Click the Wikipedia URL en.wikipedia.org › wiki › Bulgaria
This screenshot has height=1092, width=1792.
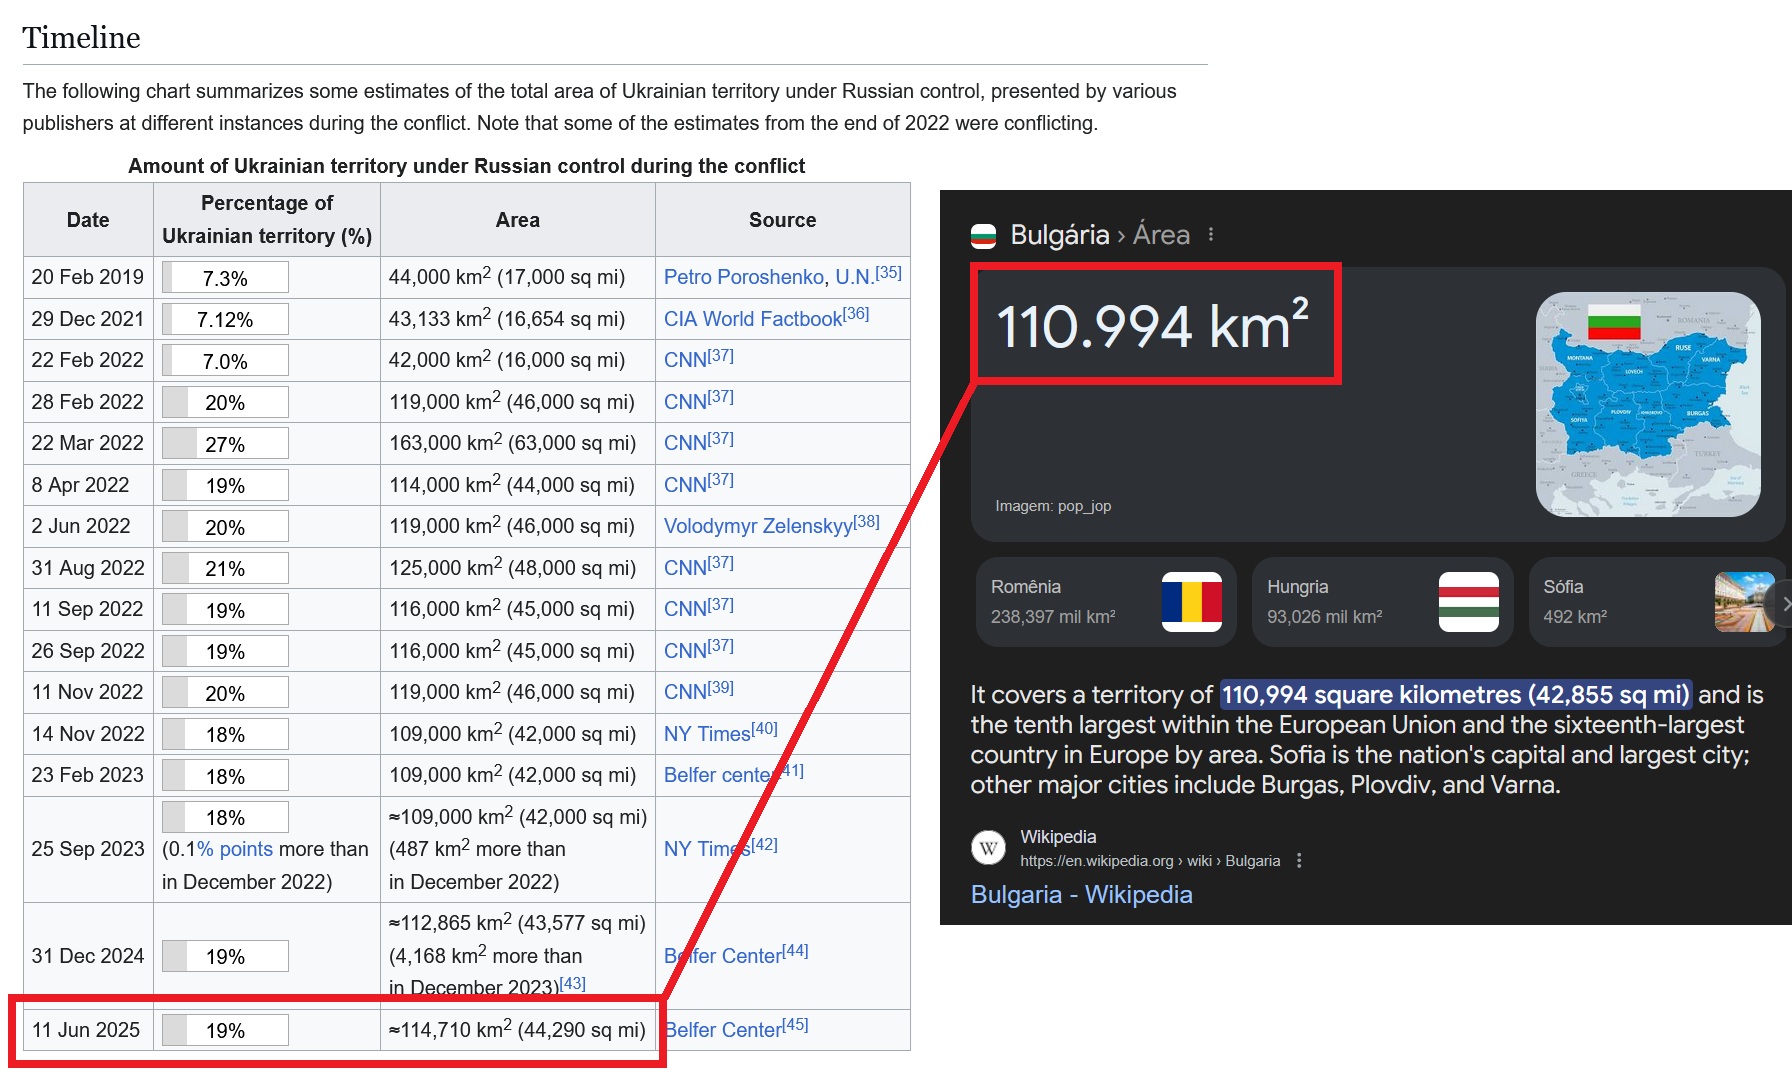point(1150,861)
